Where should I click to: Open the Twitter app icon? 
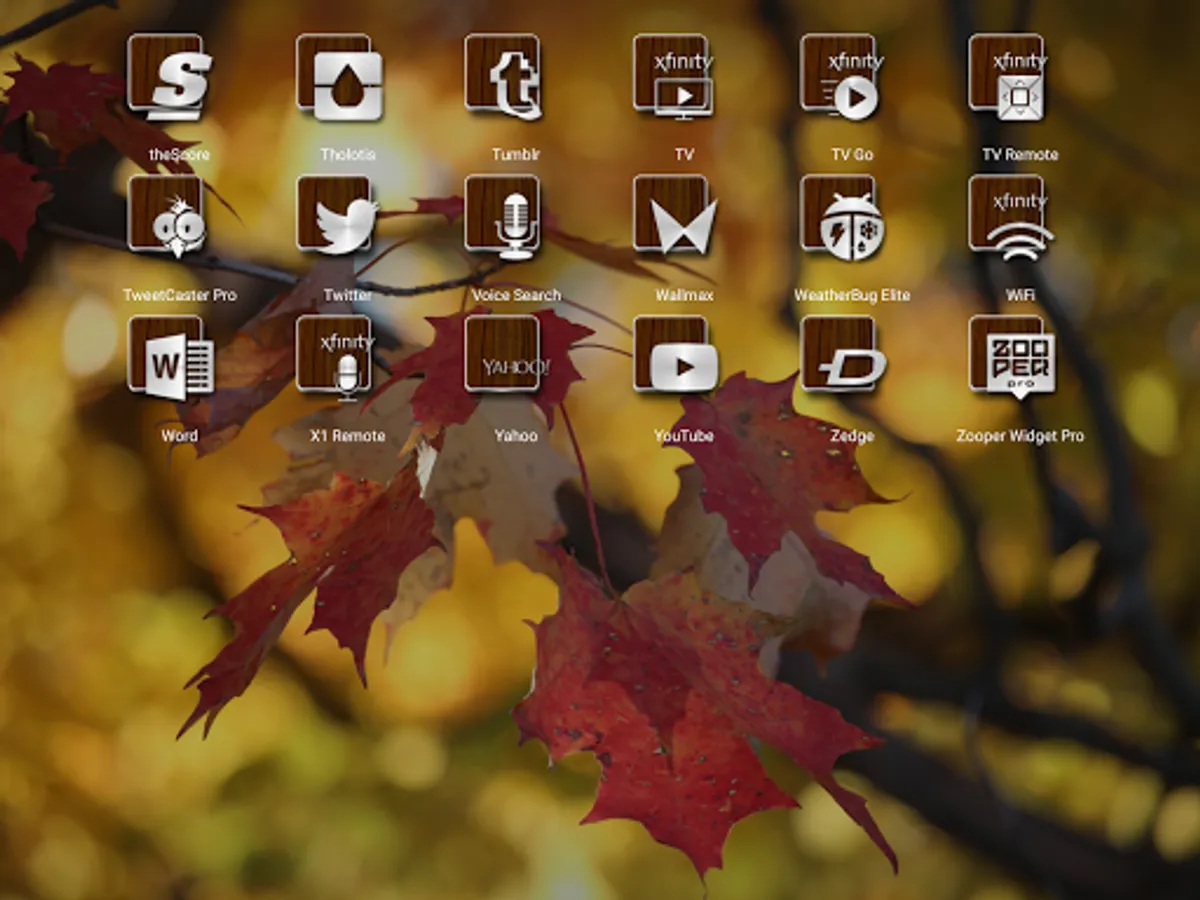339,218
